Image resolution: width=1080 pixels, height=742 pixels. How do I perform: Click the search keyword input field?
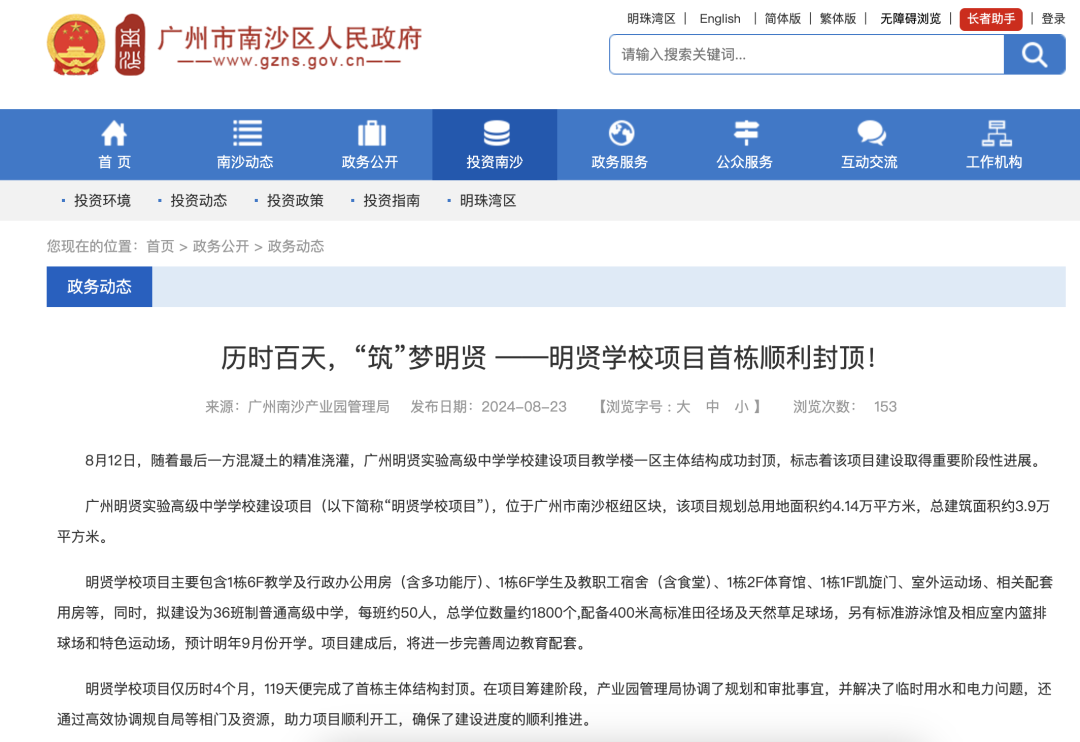pyautogui.click(x=806, y=54)
